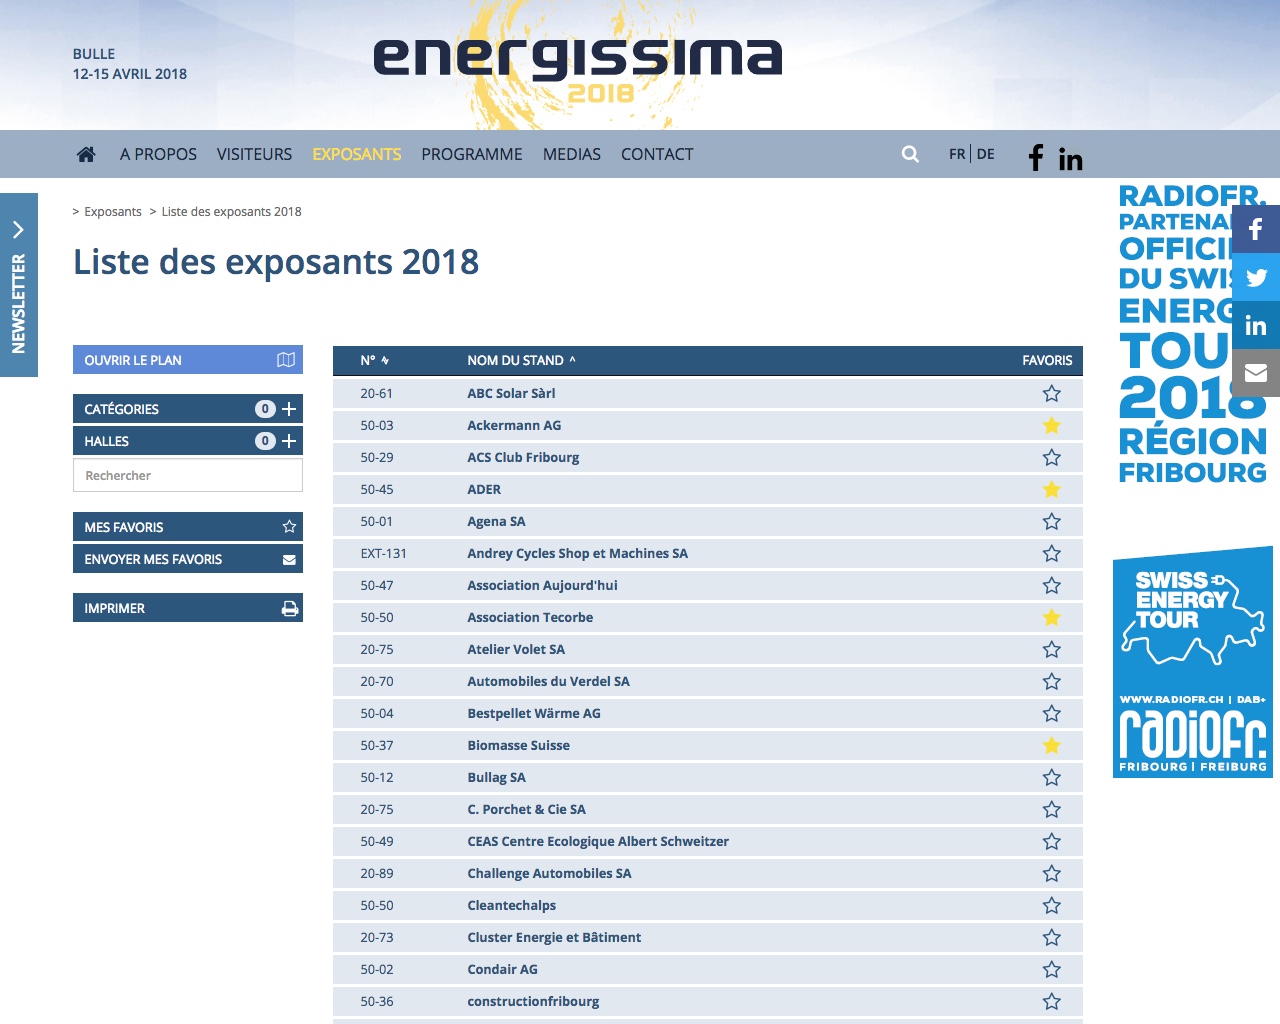Remove Ackermann AG from favorites
This screenshot has width=1280, height=1024.
(1051, 426)
